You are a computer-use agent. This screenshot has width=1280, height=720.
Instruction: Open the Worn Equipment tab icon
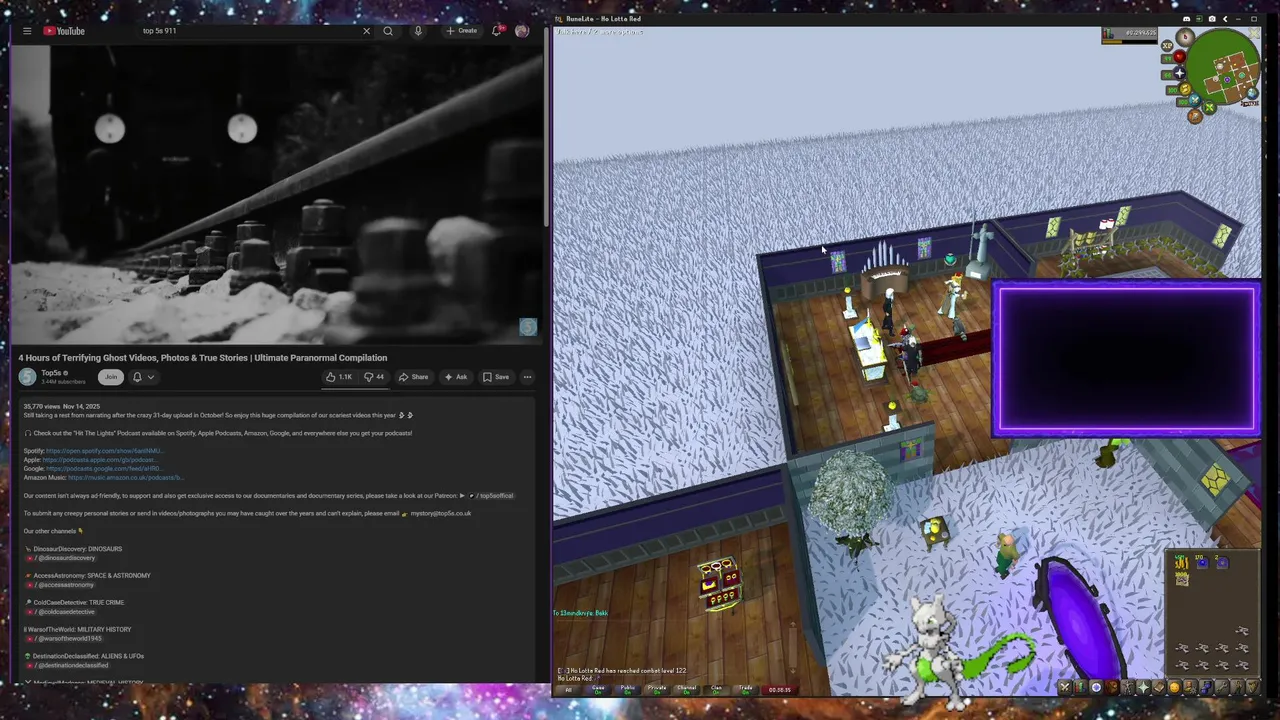(1128, 687)
